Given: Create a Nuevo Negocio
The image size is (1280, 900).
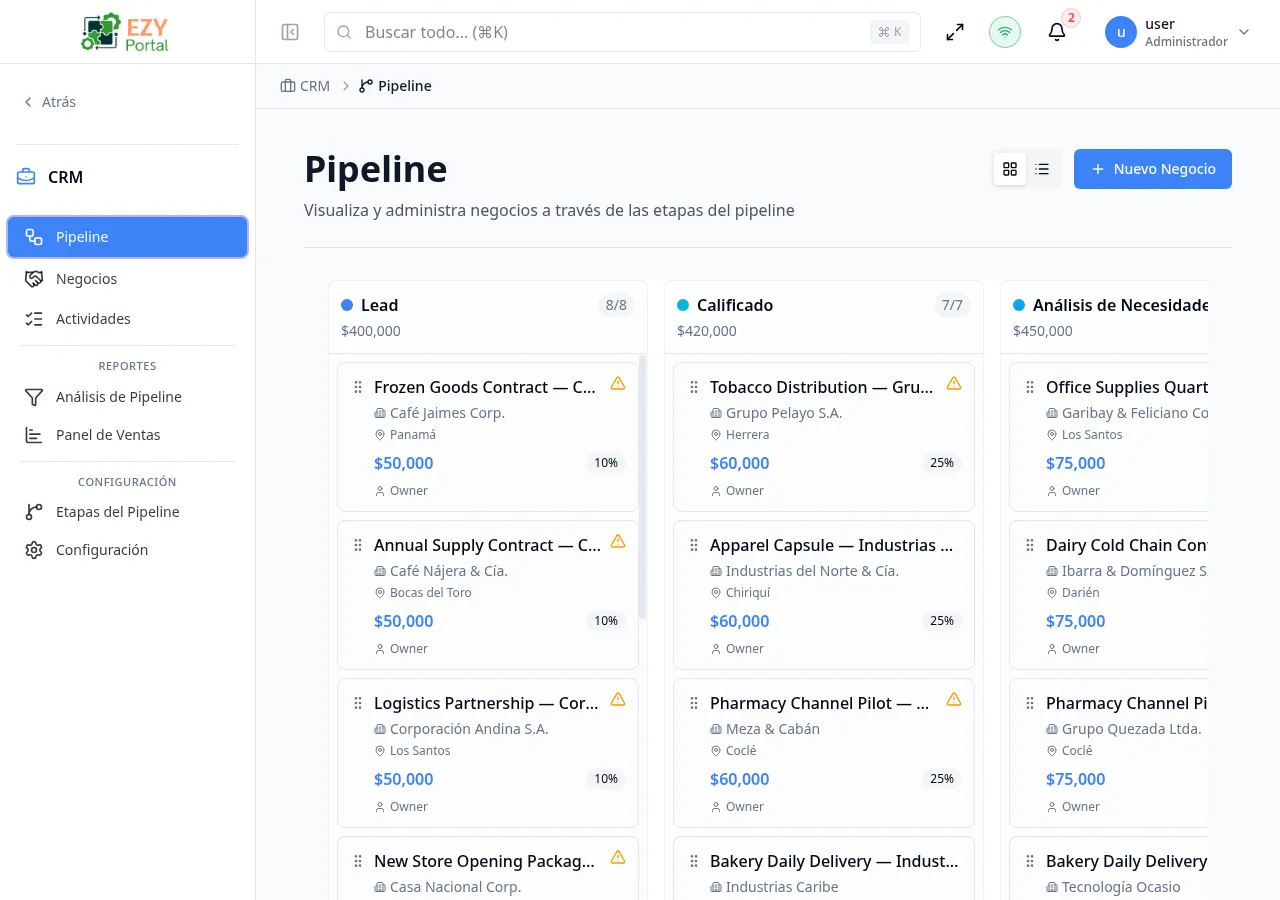Looking at the screenshot, I should click(x=1153, y=169).
